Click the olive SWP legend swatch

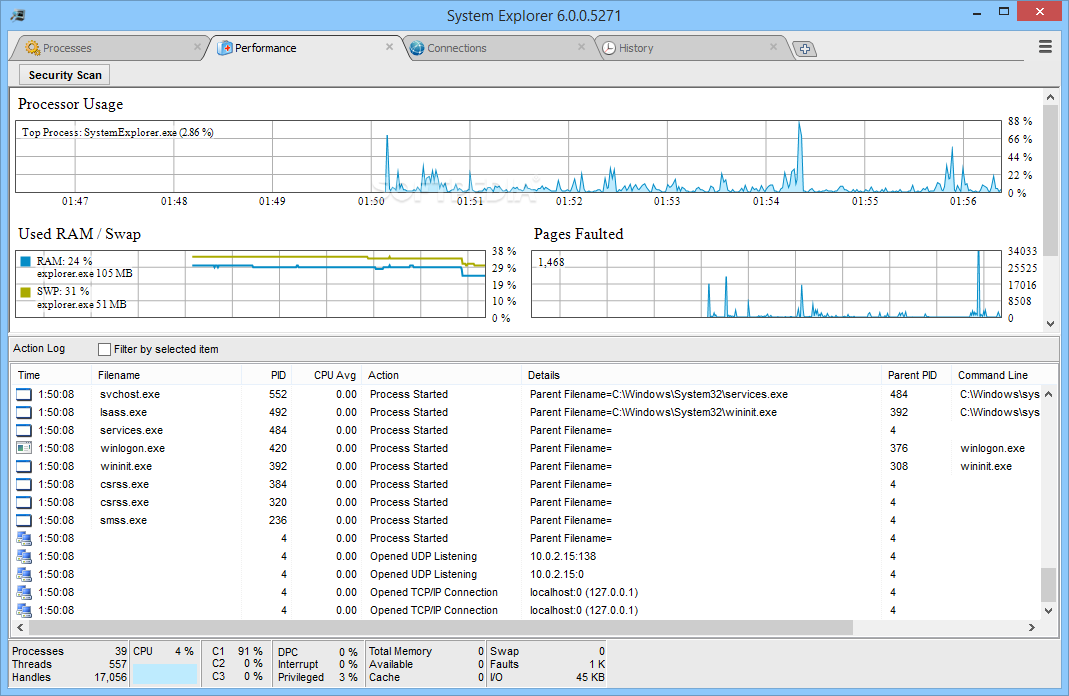tap(26, 292)
